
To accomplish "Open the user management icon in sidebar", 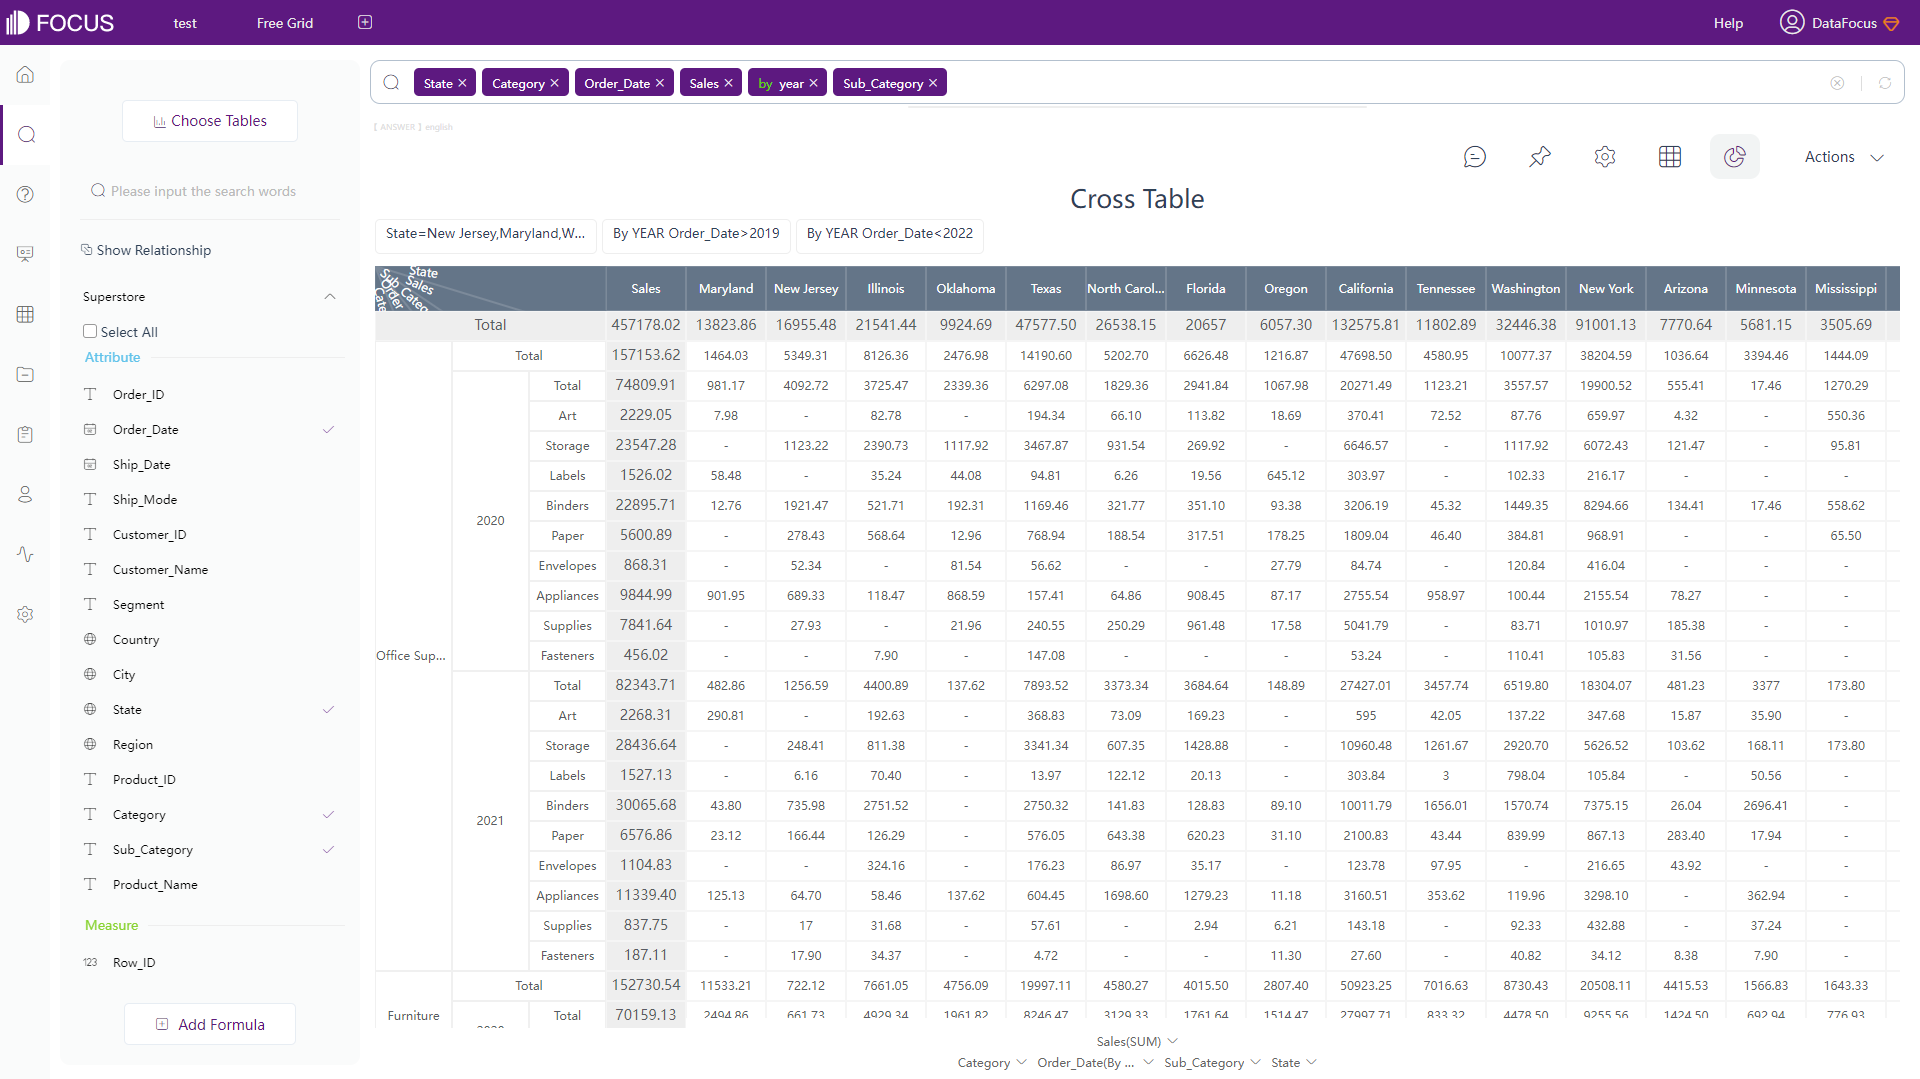I will click(x=26, y=494).
